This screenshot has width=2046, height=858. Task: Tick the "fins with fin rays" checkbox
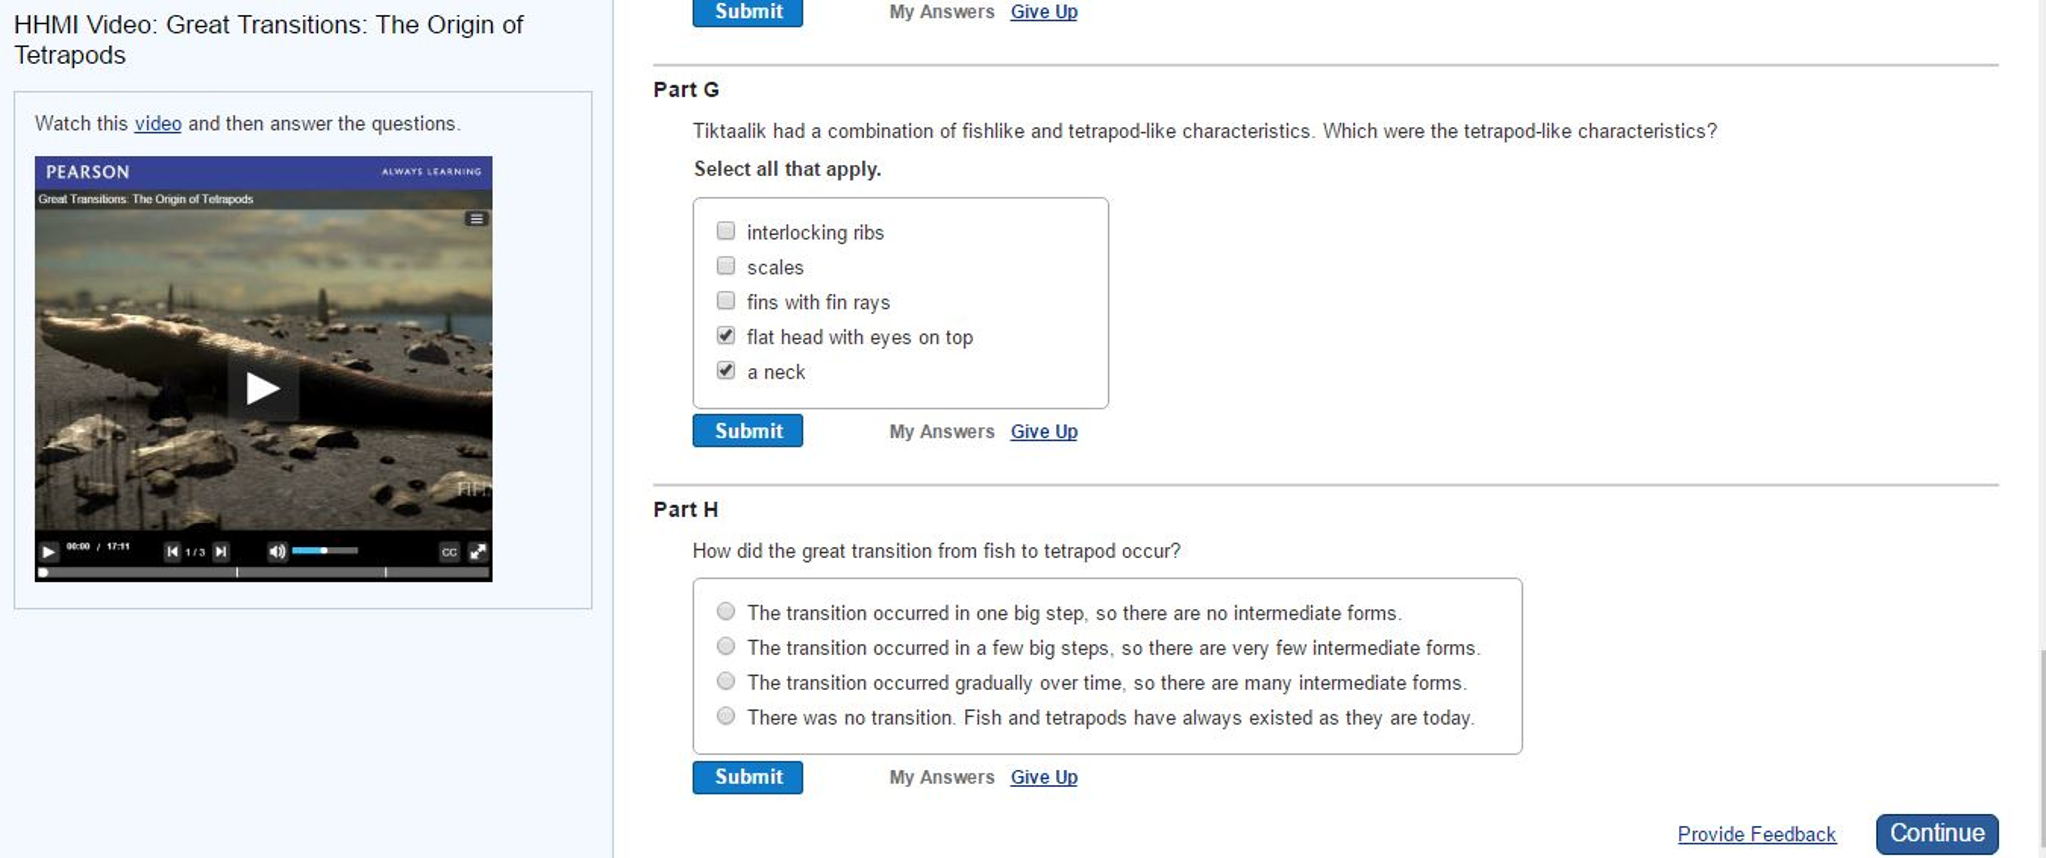pos(726,301)
